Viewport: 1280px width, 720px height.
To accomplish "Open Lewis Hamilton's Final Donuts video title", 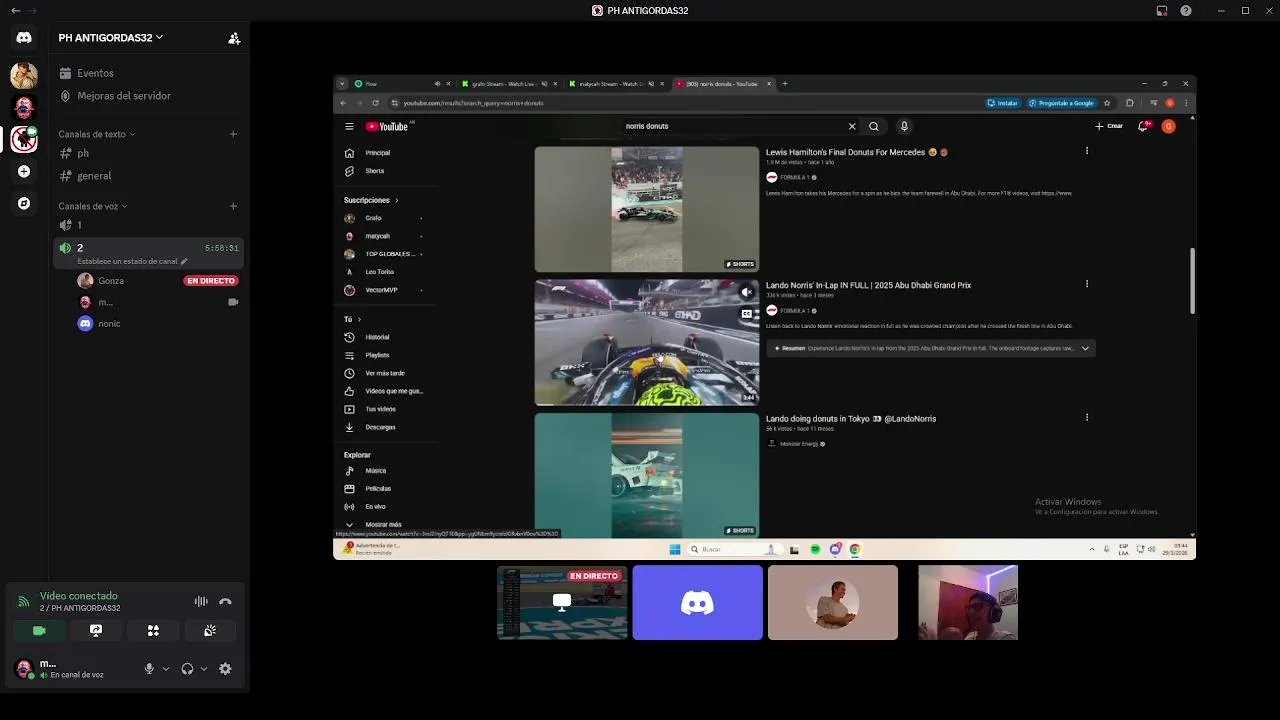I will click(x=857, y=152).
